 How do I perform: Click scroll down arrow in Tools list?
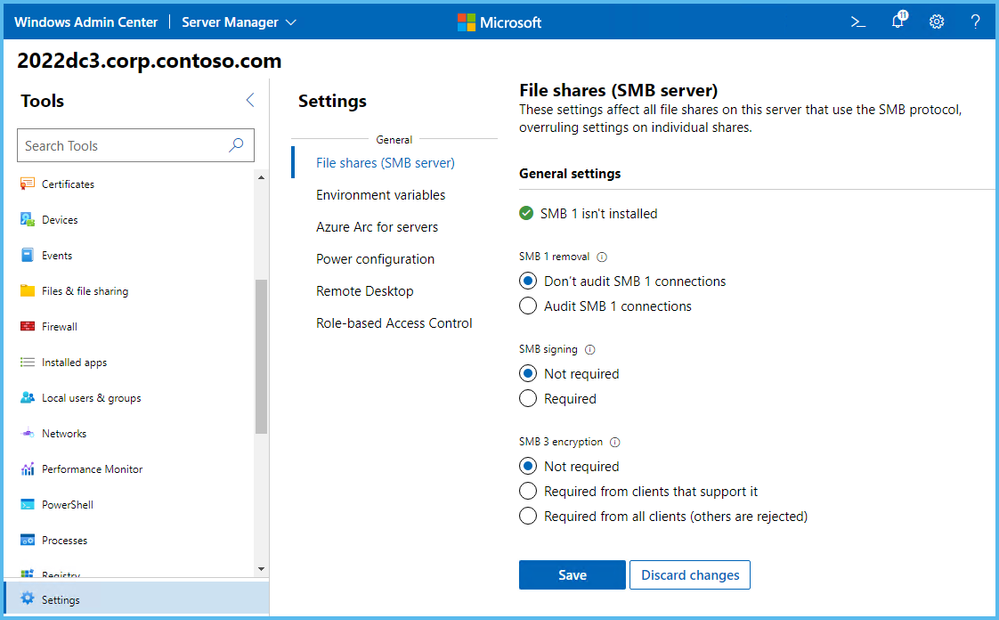[261, 568]
